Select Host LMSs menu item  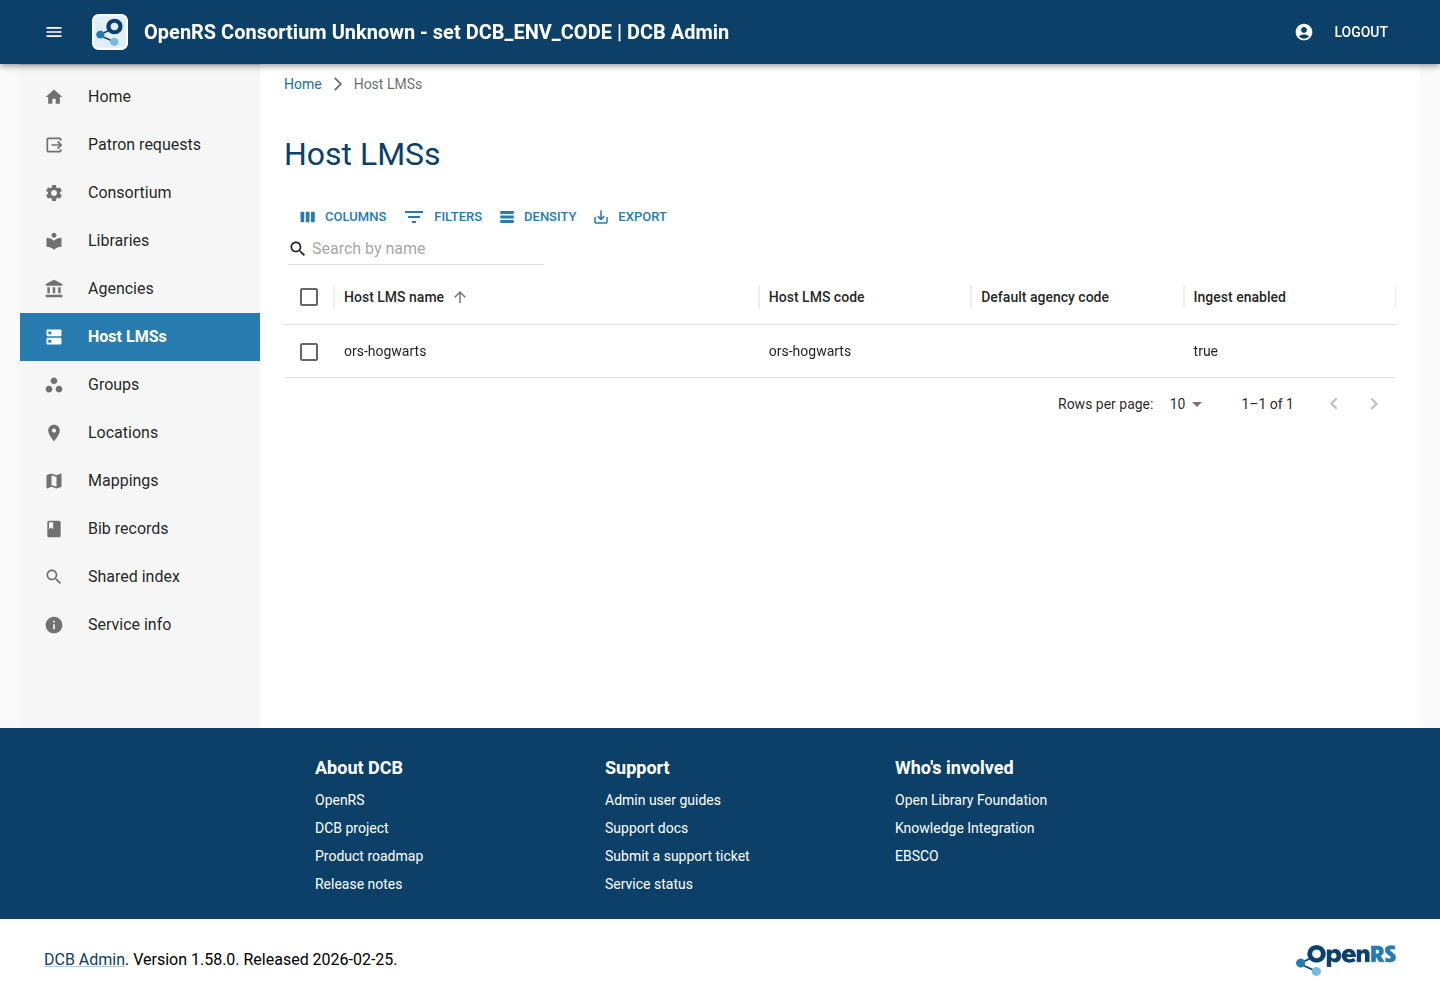(140, 337)
